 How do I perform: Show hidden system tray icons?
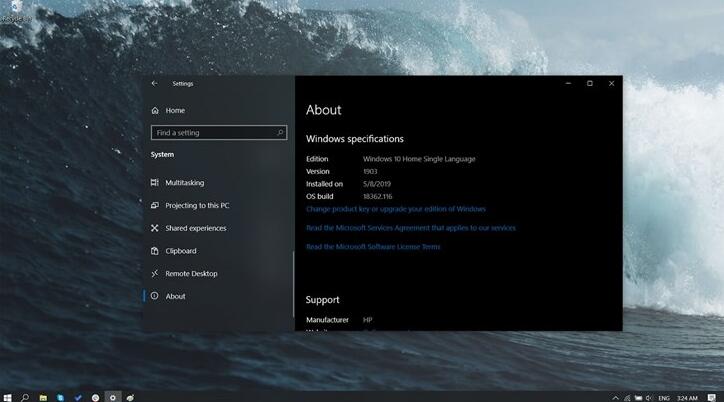point(615,398)
